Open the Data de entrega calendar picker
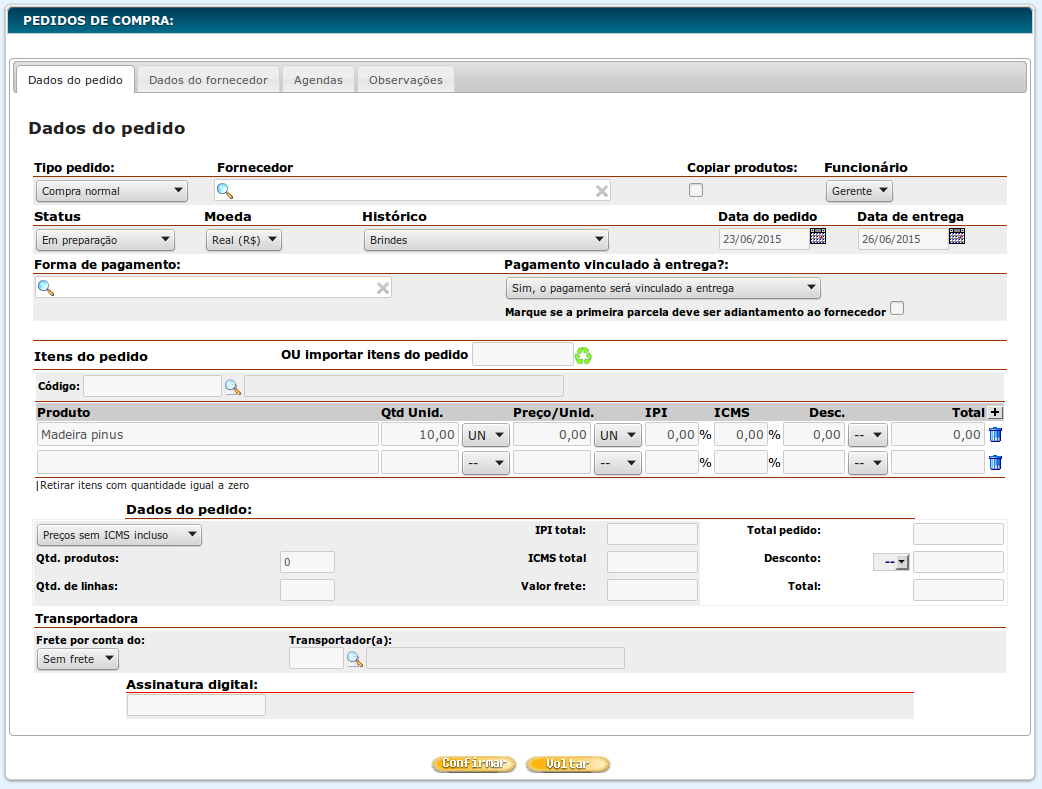1042x789 pixels. 957,237
